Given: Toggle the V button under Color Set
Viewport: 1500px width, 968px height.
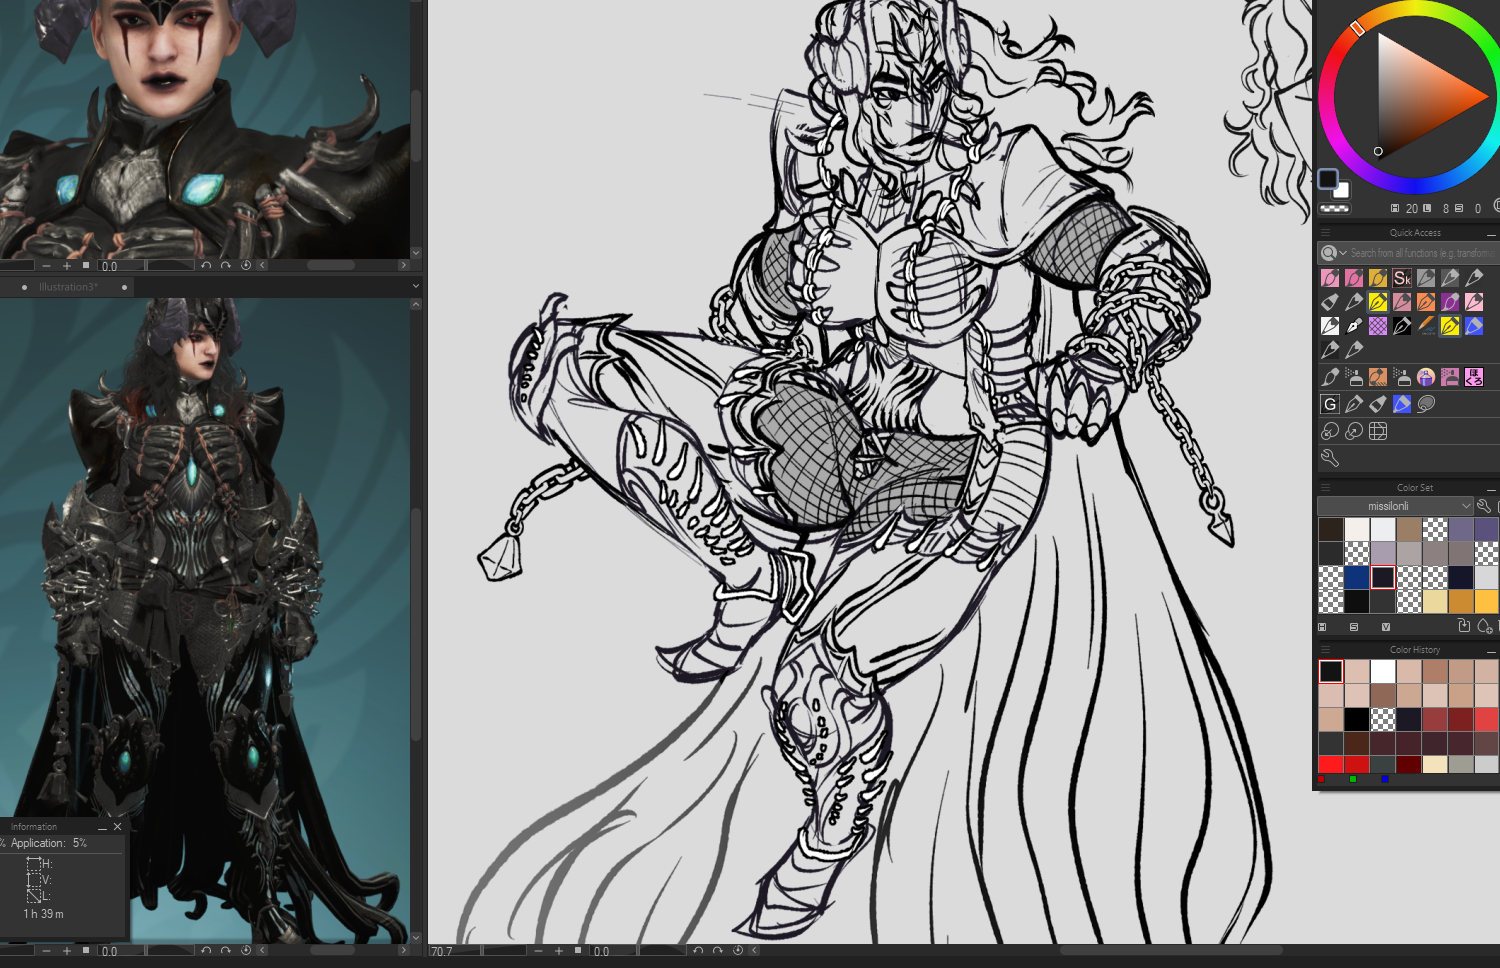Looking at the screenshot, I should (1385, 627).
